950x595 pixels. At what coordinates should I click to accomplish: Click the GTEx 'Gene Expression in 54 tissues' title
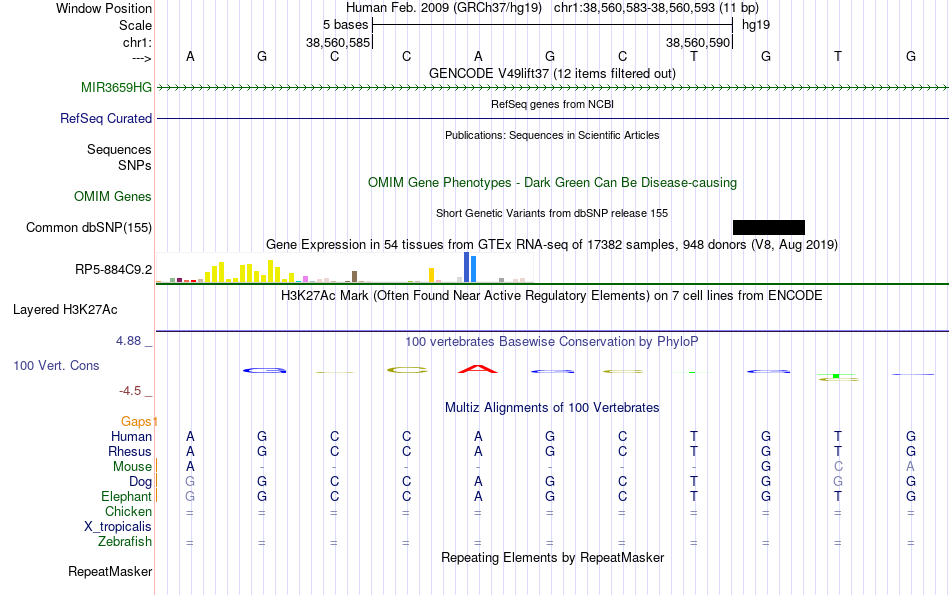point(552,245)
